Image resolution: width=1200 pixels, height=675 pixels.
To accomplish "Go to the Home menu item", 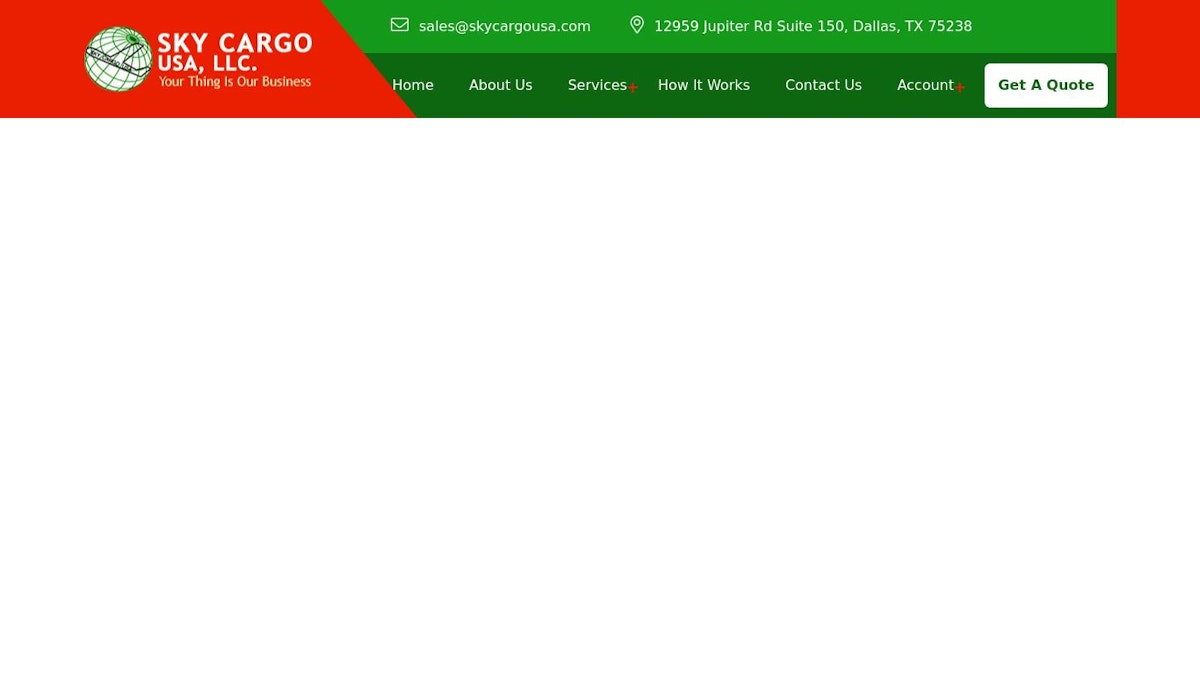I will click(x=412, y=85).
